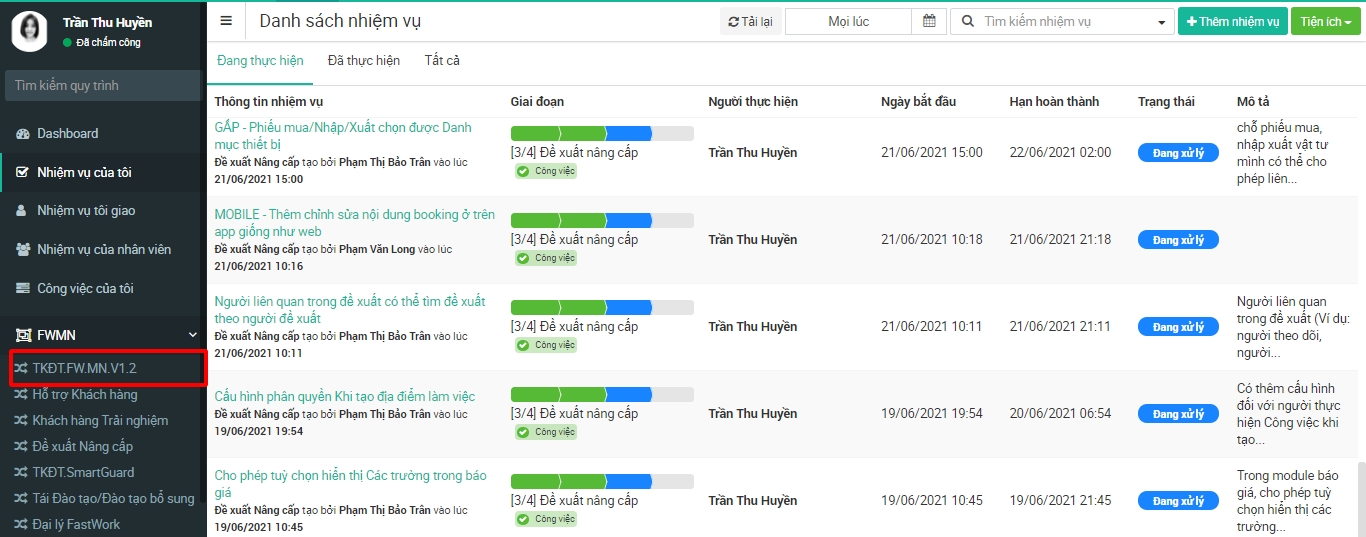Open Nhiệm vụ của nhân viên
1366x537 pixels.
click(x=103, y=249)
